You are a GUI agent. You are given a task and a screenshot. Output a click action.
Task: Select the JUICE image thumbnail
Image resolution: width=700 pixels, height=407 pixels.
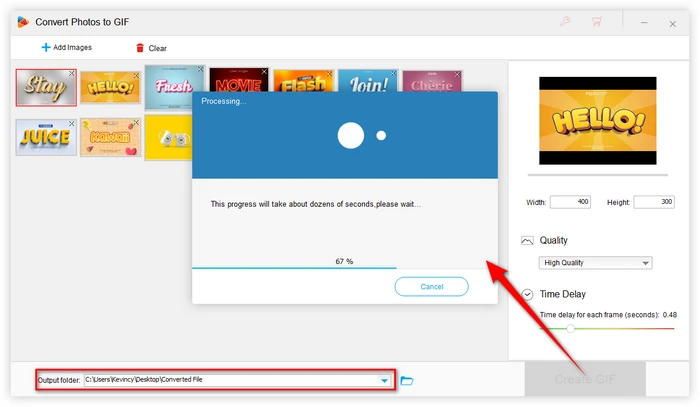(x=46, y=137)
